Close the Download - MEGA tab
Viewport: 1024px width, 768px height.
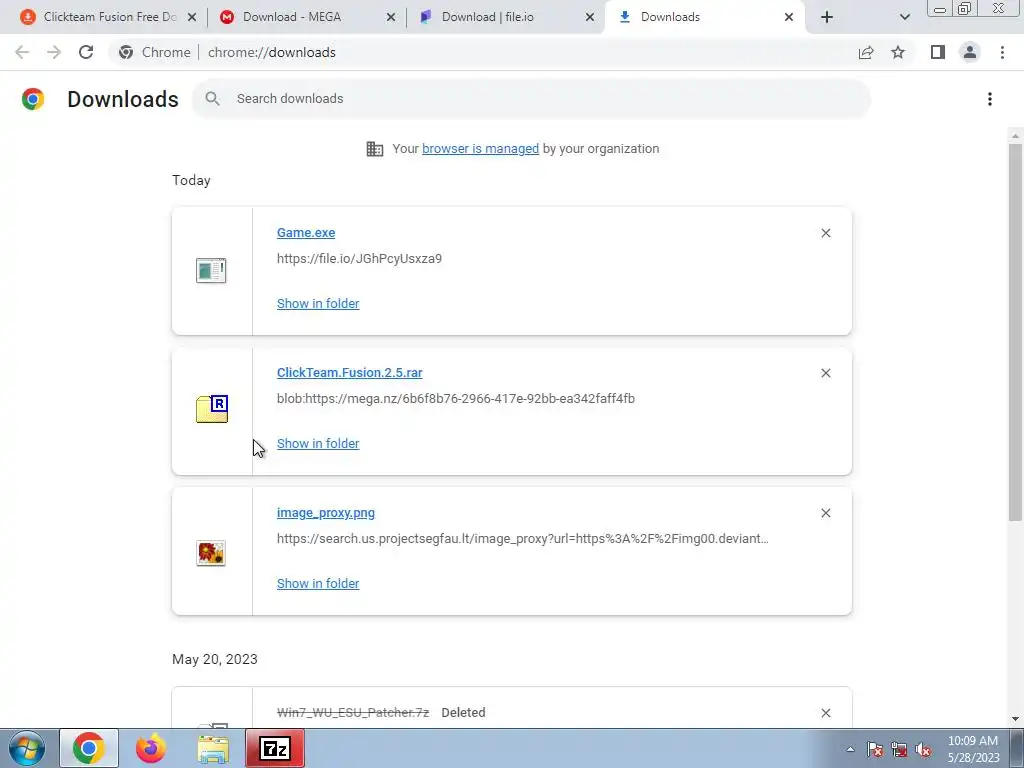391,18
